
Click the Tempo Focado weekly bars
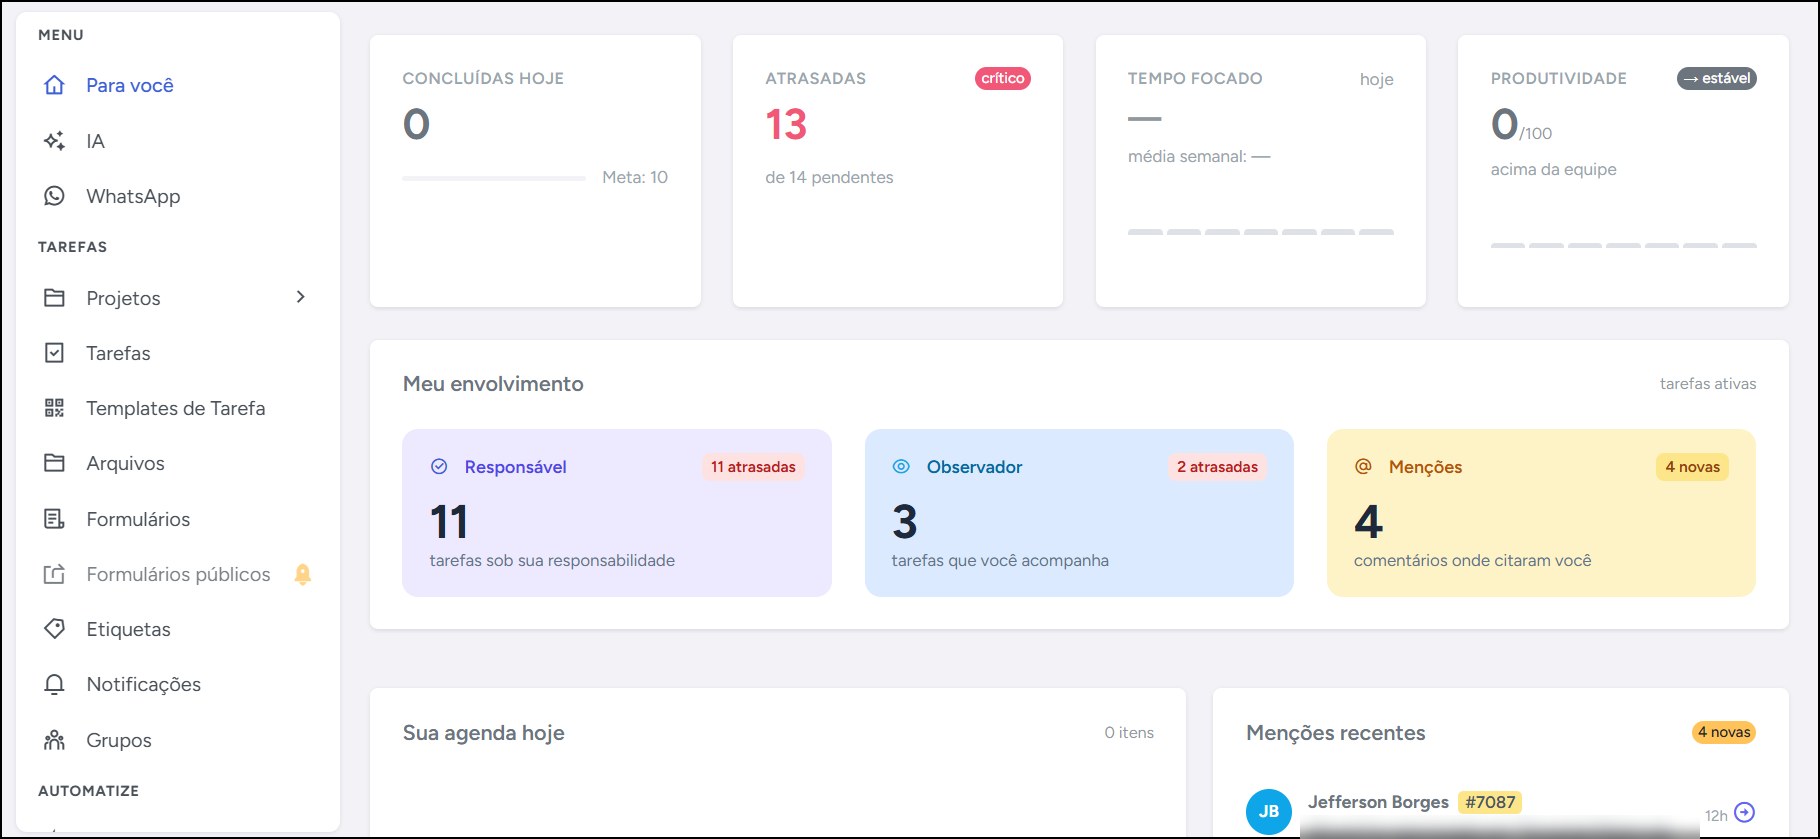(x=1260, y=232)
